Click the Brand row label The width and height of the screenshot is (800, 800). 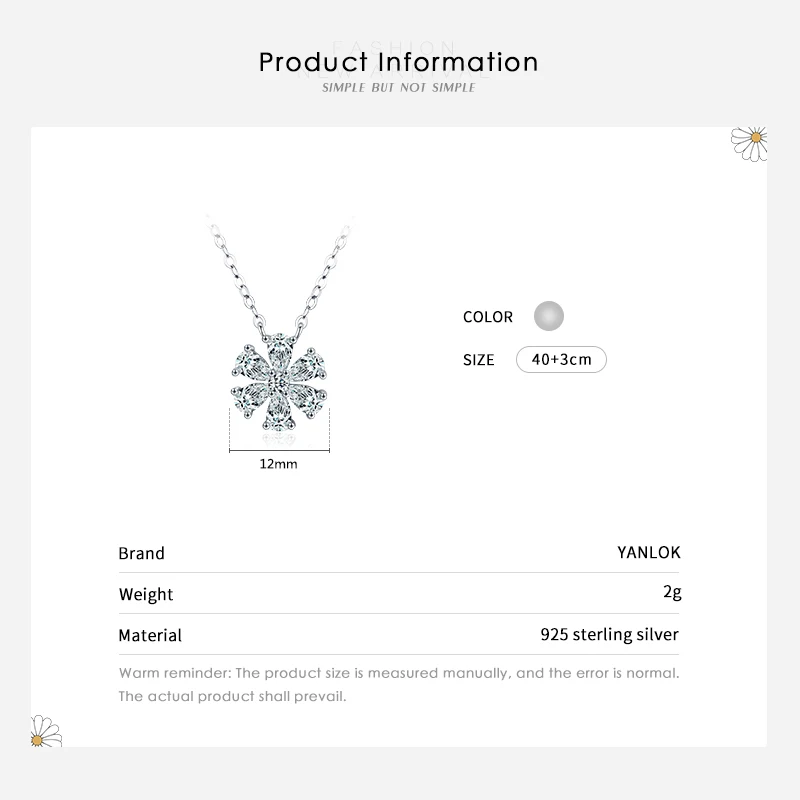tap(141, 553)
